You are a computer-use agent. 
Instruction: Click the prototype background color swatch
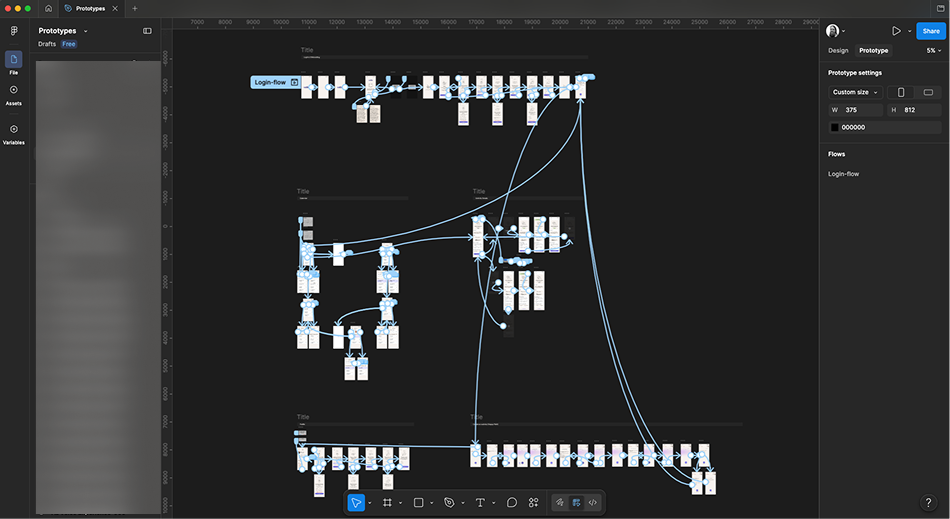click(x=834, y=127)
